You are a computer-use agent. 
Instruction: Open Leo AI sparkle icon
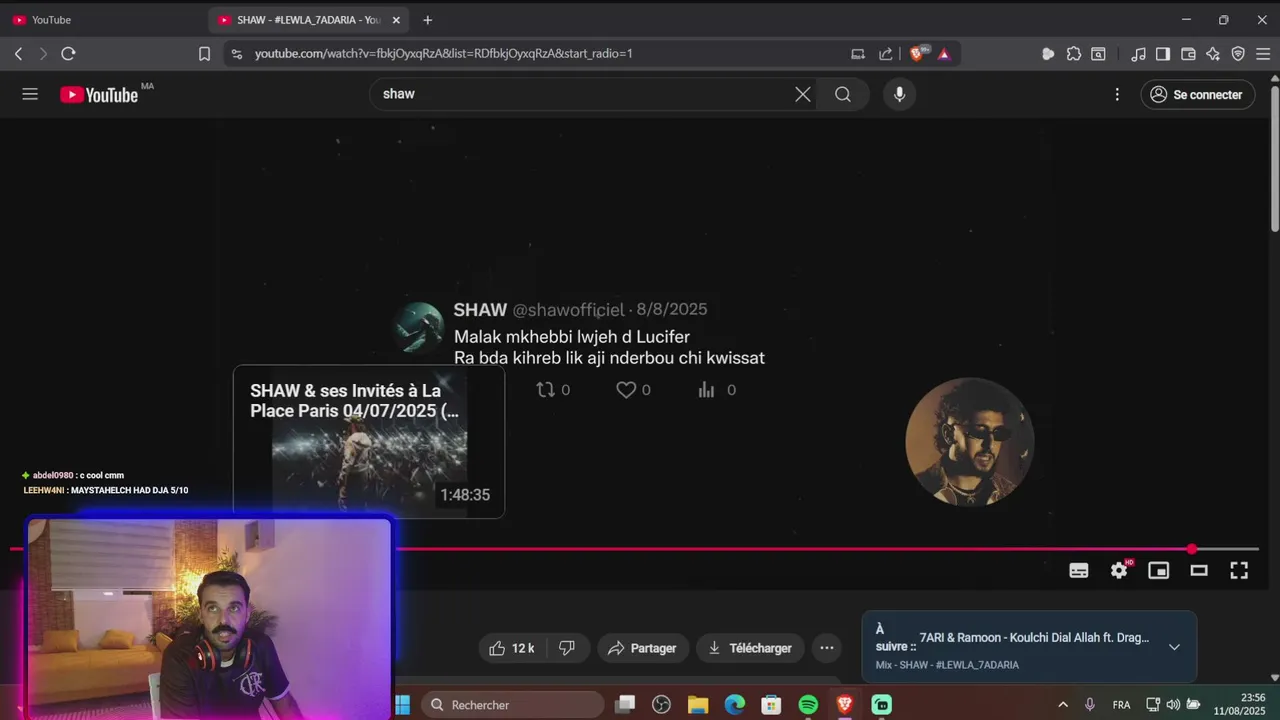(x=1213, y=54)
